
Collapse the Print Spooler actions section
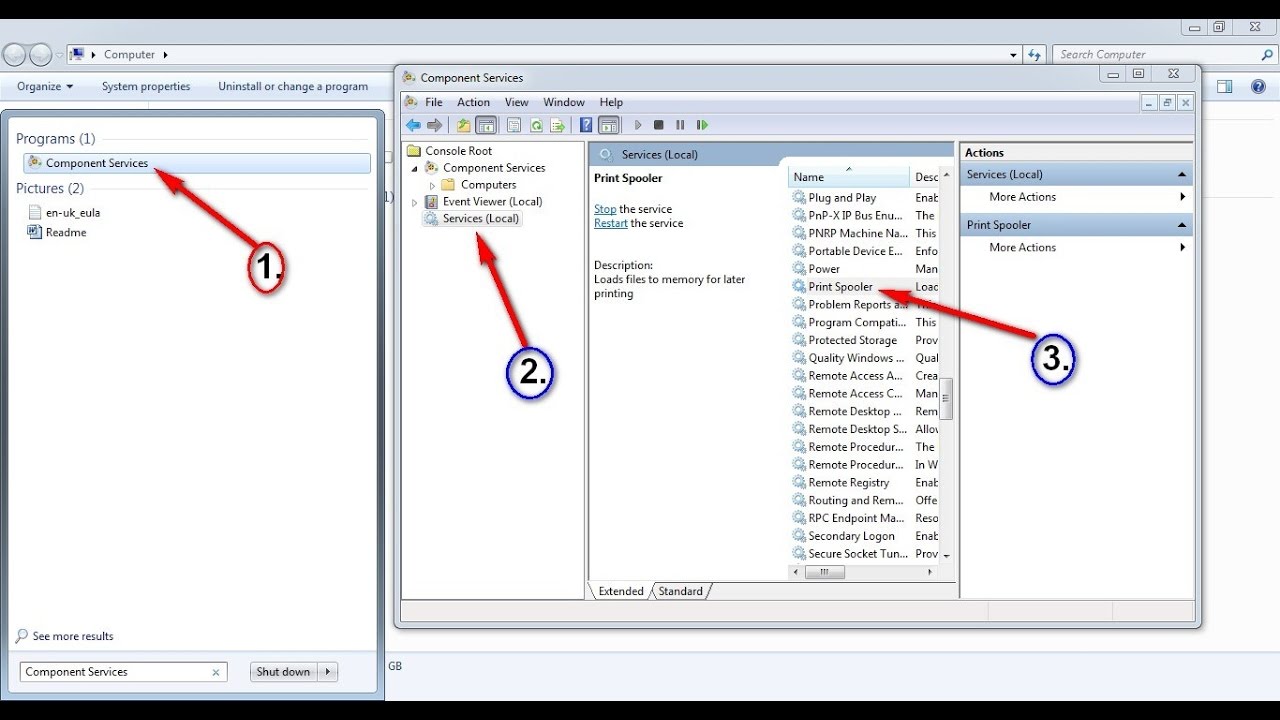tap(1182, 226)
